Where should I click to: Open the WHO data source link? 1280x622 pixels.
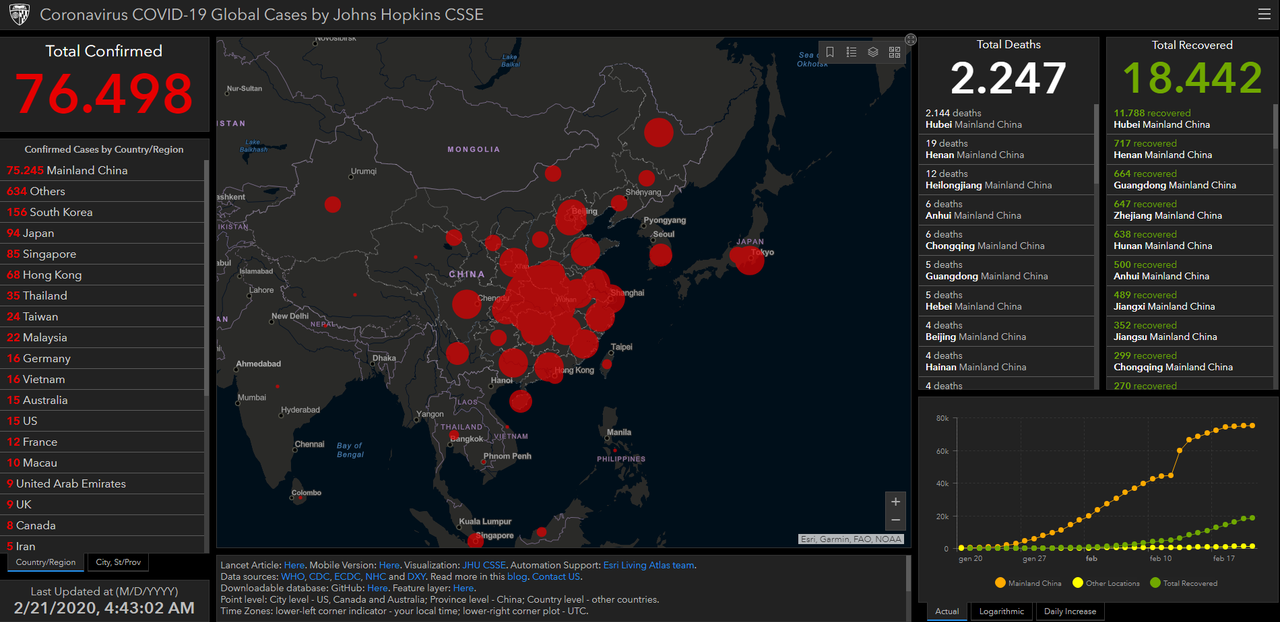point(293,577)
